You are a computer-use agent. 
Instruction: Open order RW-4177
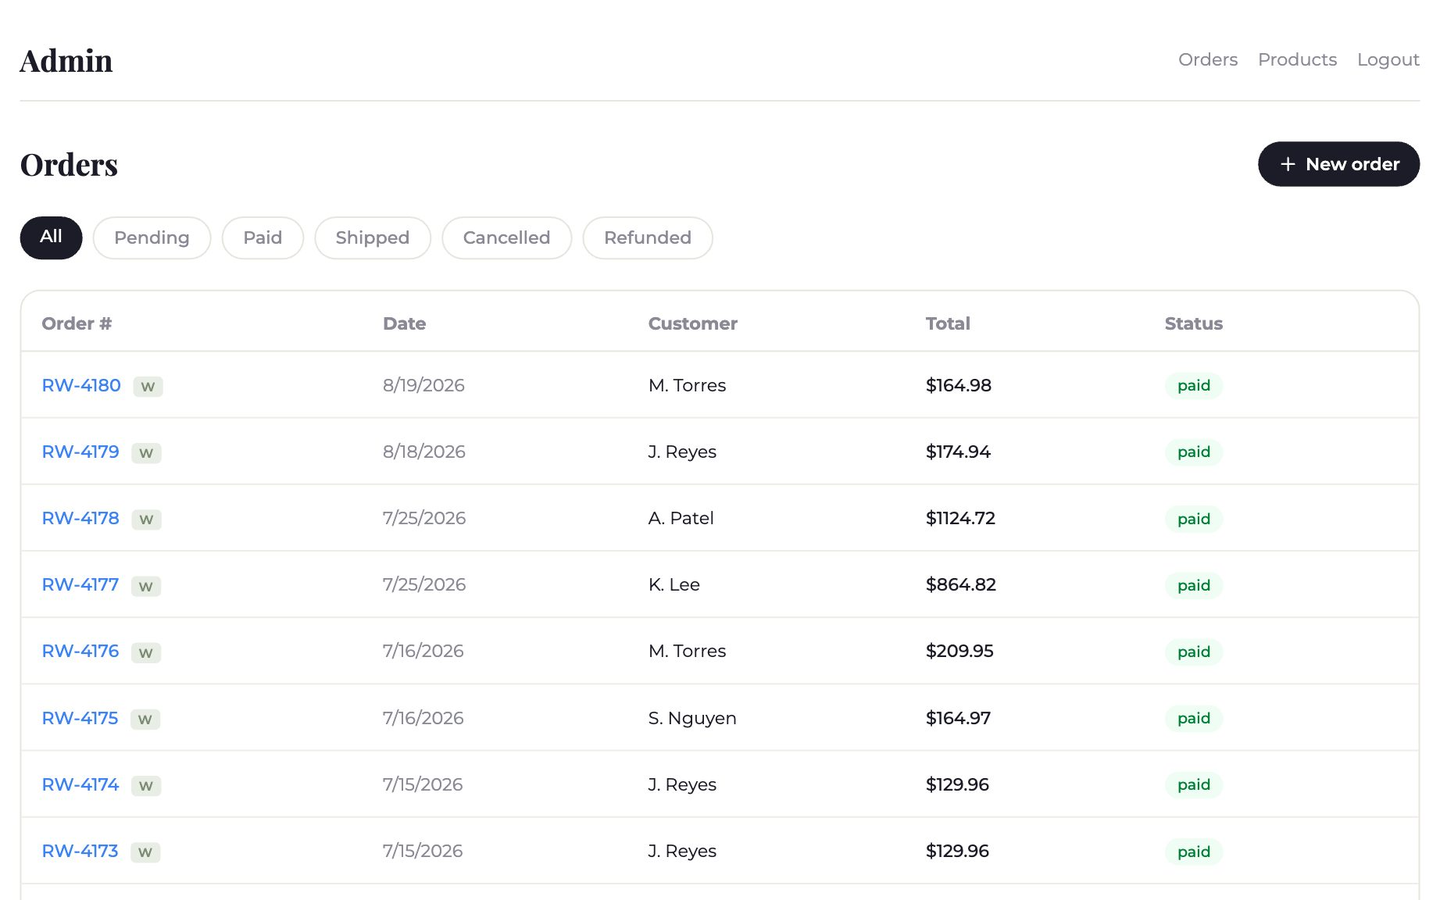coord(80,585)
